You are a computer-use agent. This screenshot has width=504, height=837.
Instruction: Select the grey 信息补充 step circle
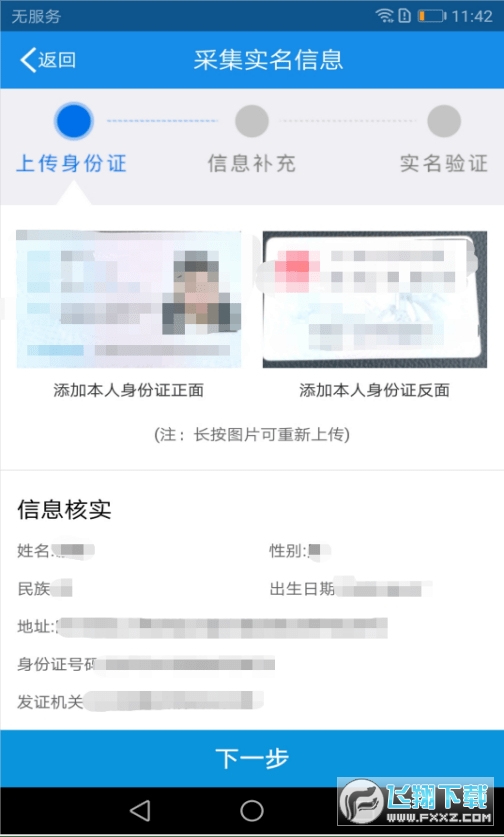(251, 121)
